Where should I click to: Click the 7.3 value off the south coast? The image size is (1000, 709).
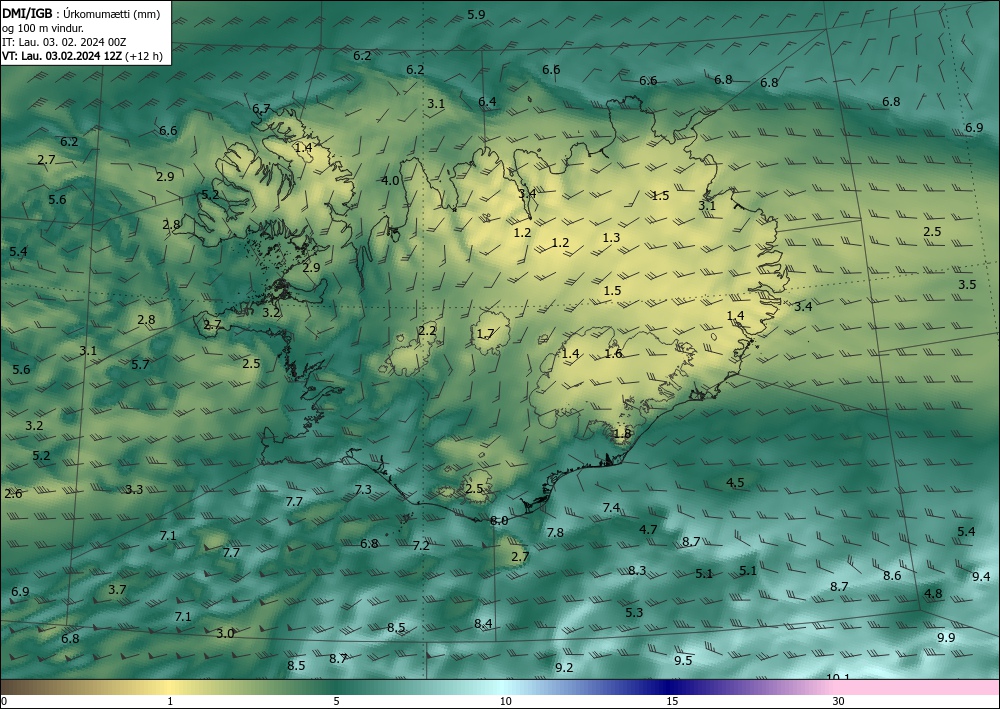363,490
